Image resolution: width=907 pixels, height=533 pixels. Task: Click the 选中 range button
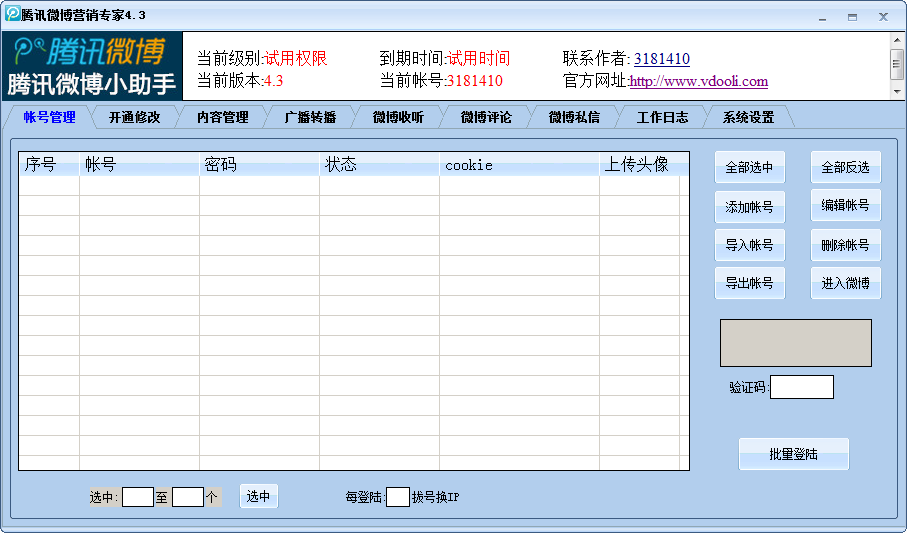pos(259,496)
